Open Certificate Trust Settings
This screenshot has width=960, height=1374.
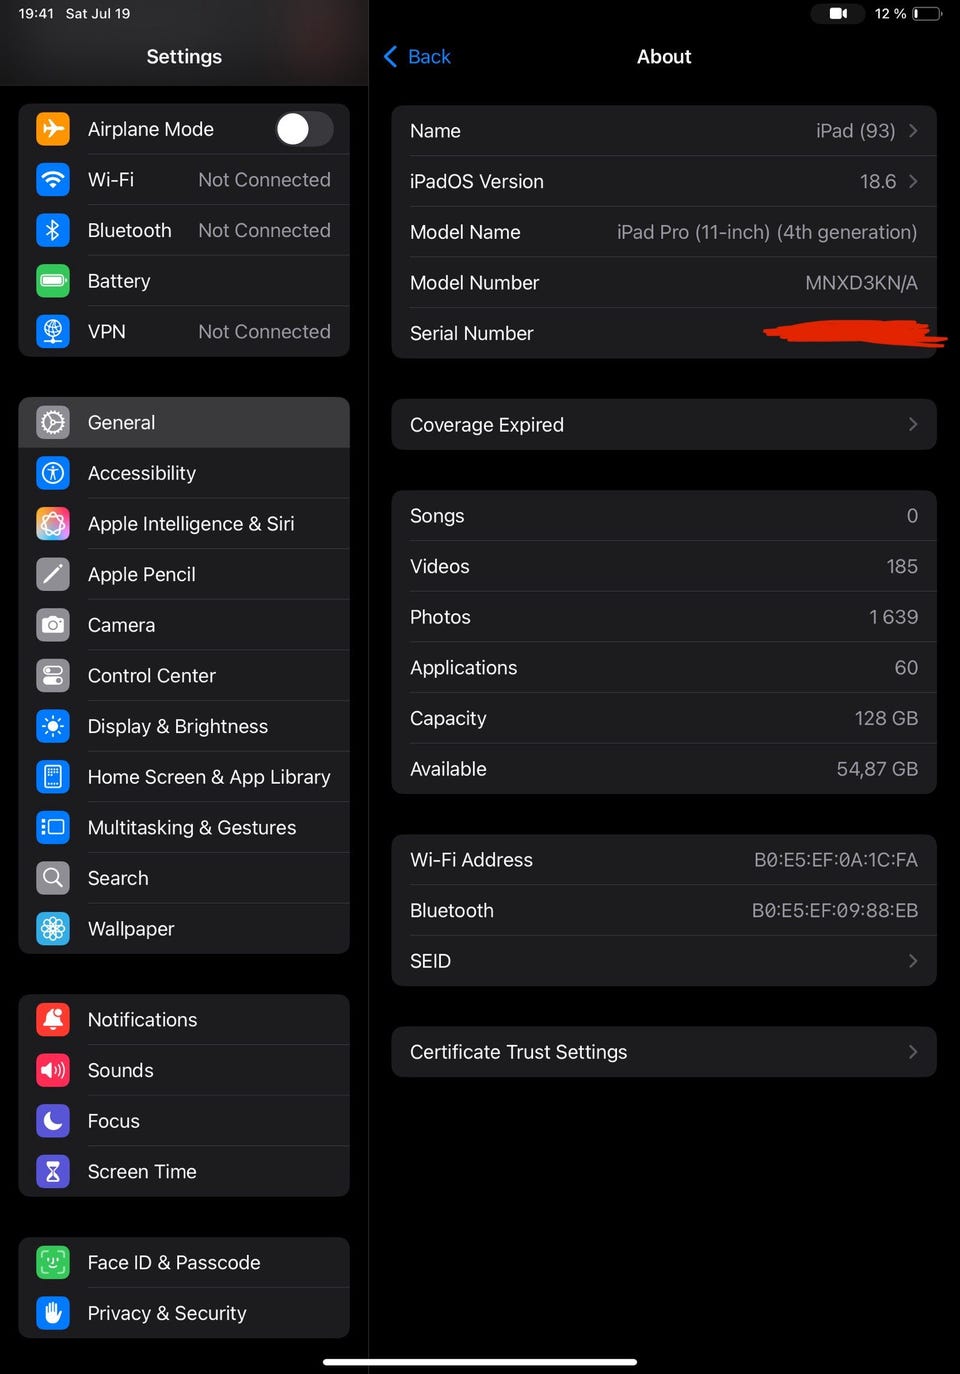[x=664, y=1052]
